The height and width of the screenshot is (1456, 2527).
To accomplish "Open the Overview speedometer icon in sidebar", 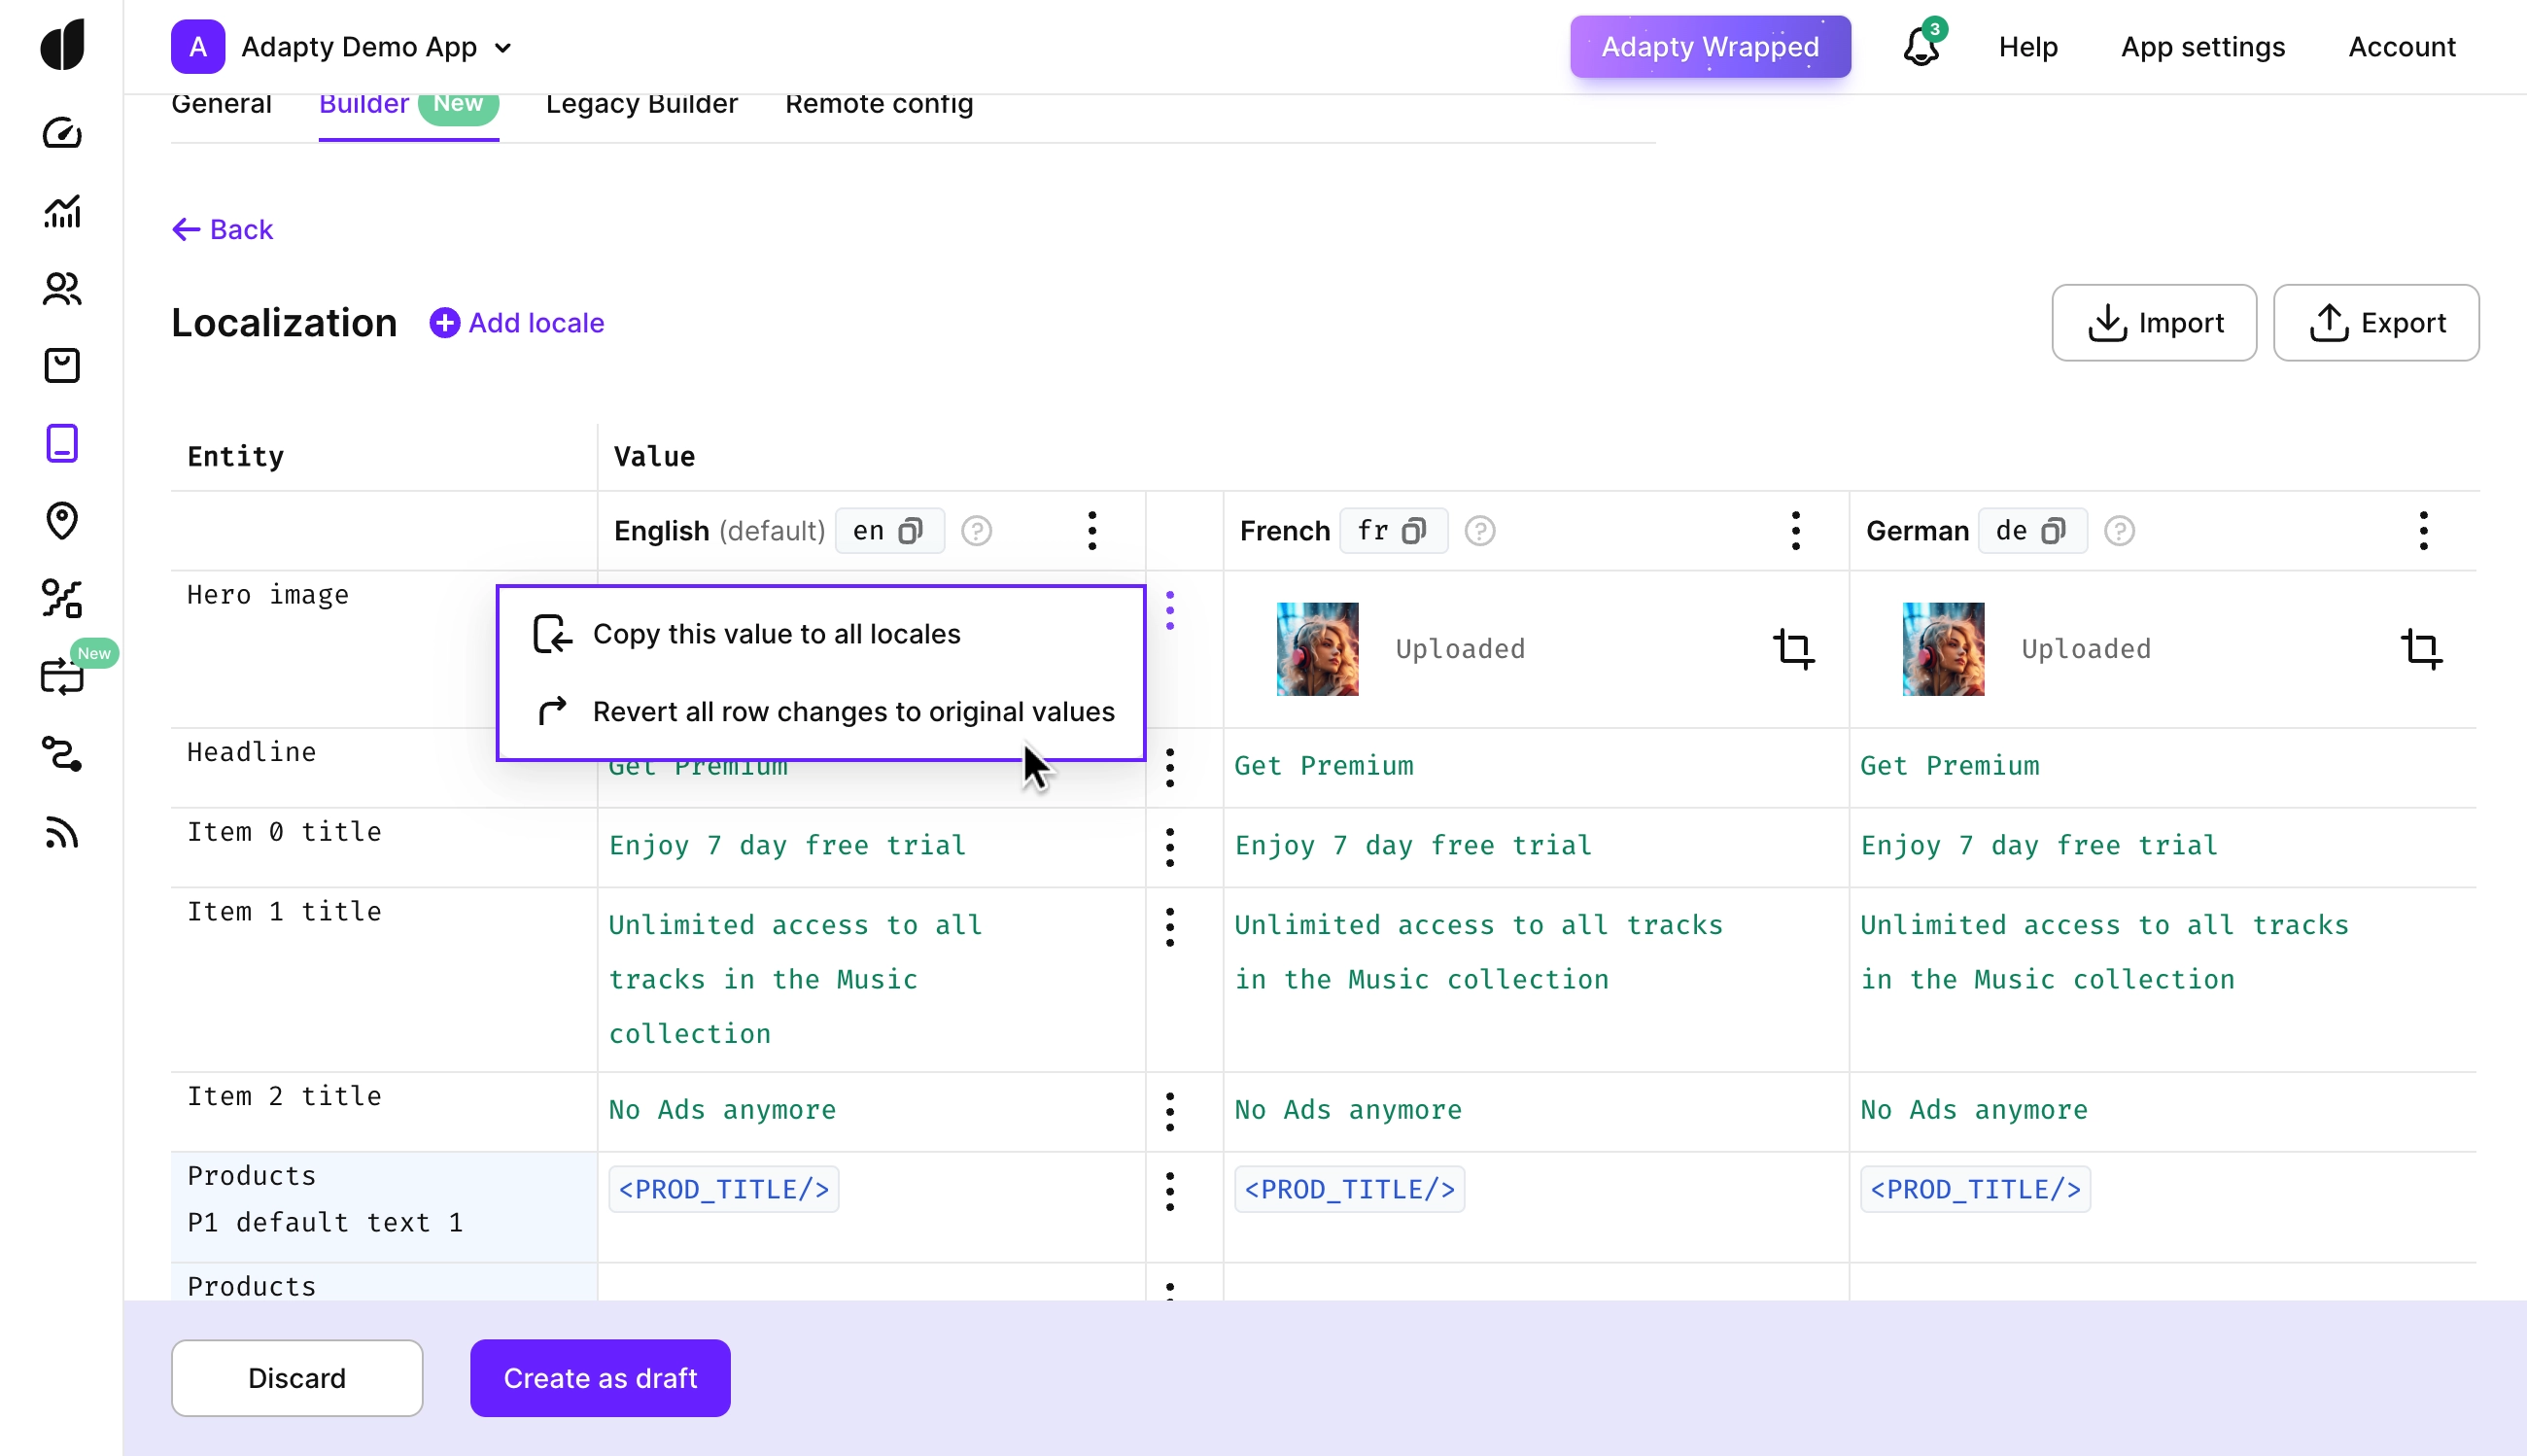I will tap(62, 133).
